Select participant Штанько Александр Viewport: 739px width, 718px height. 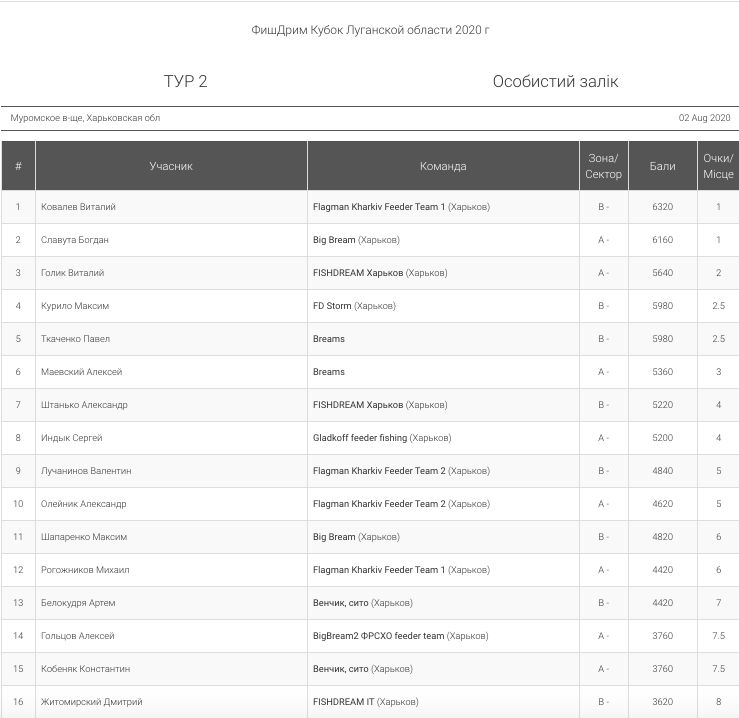coord(84,405)
